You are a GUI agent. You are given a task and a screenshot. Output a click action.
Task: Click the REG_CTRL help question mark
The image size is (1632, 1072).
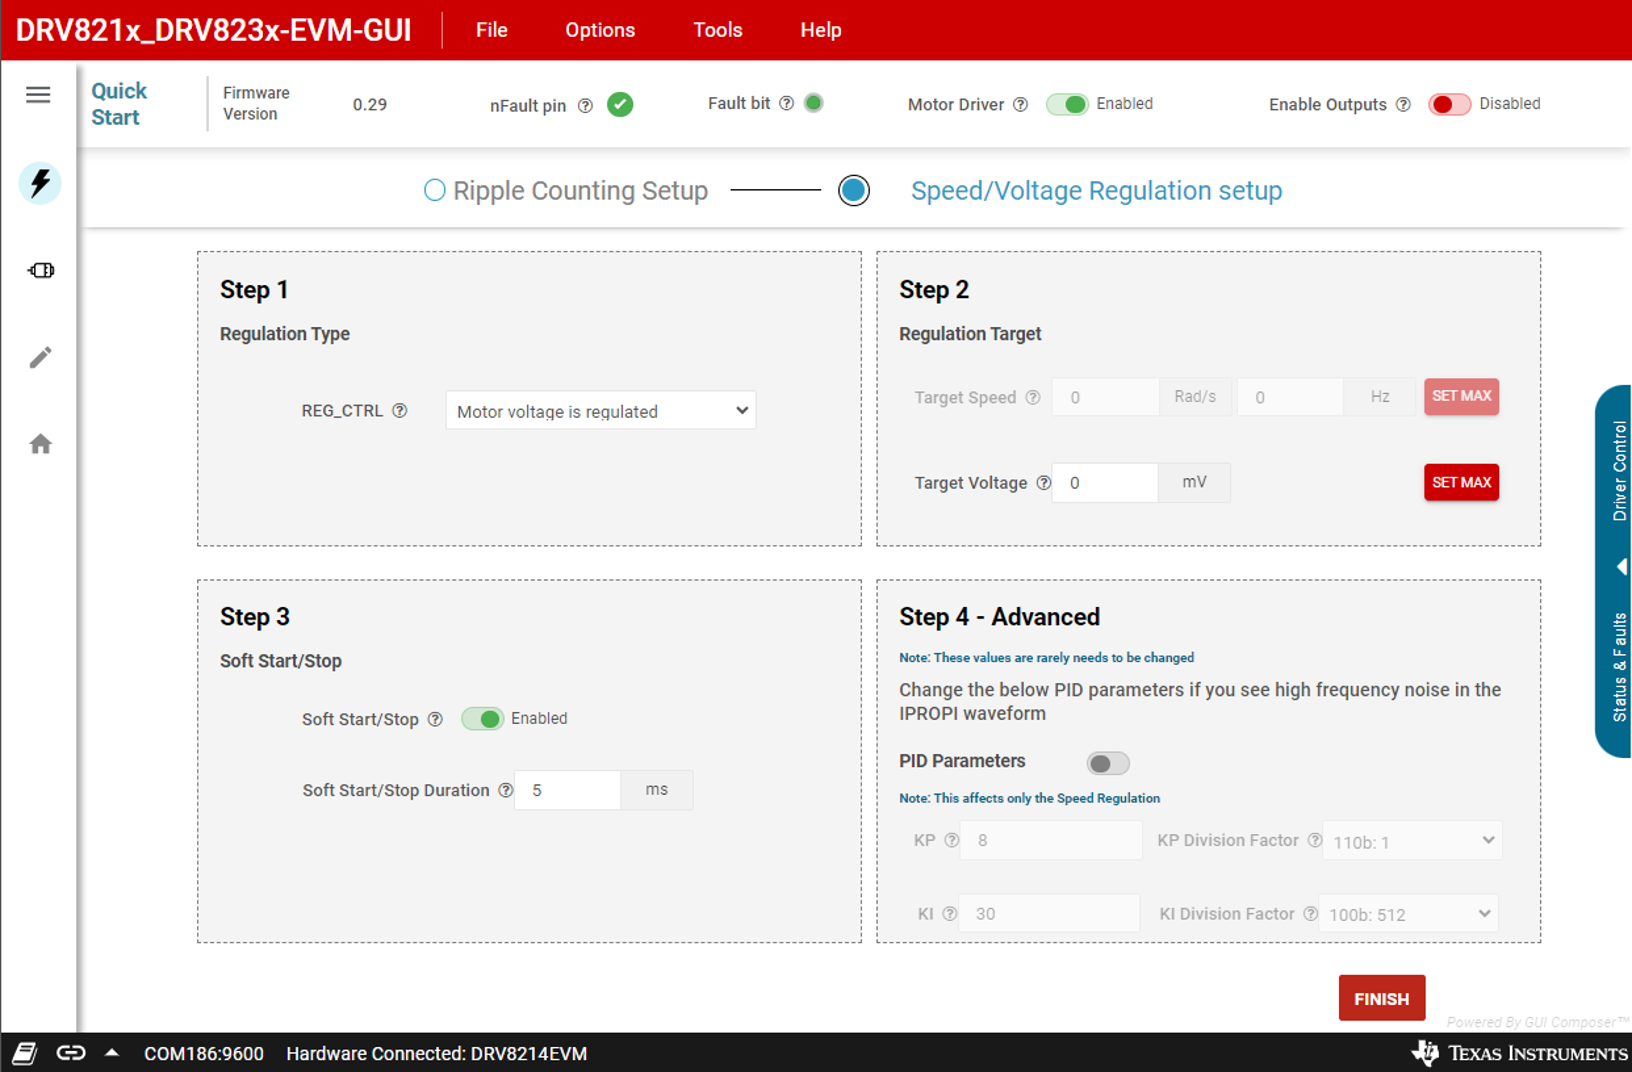(400, 411)
